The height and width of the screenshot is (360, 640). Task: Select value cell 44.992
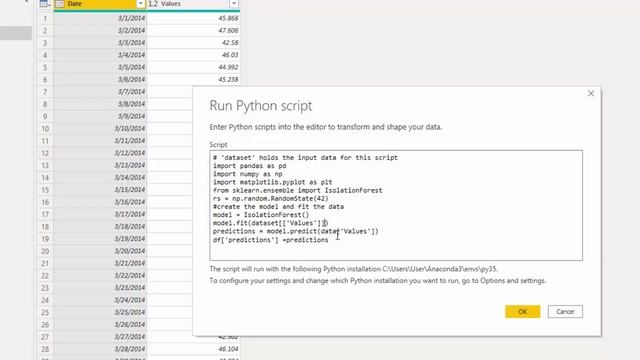tap(193, 67)
